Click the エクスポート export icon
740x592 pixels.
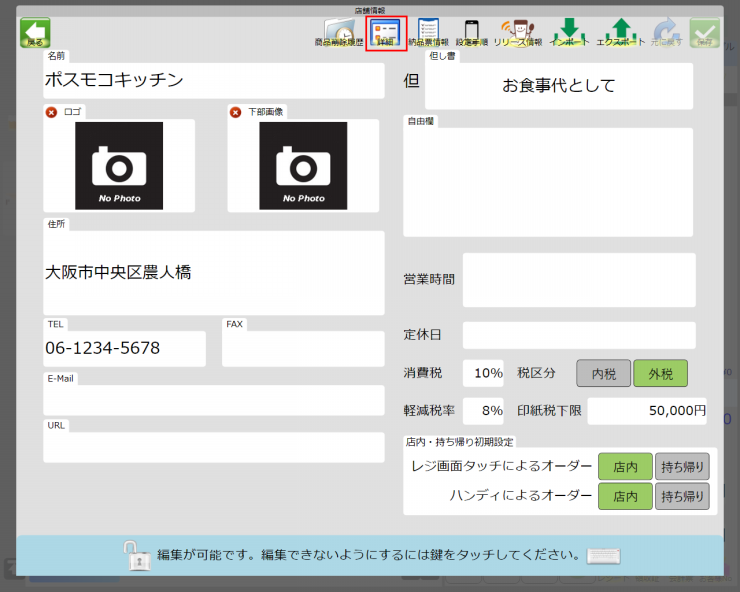coord(620,32)
